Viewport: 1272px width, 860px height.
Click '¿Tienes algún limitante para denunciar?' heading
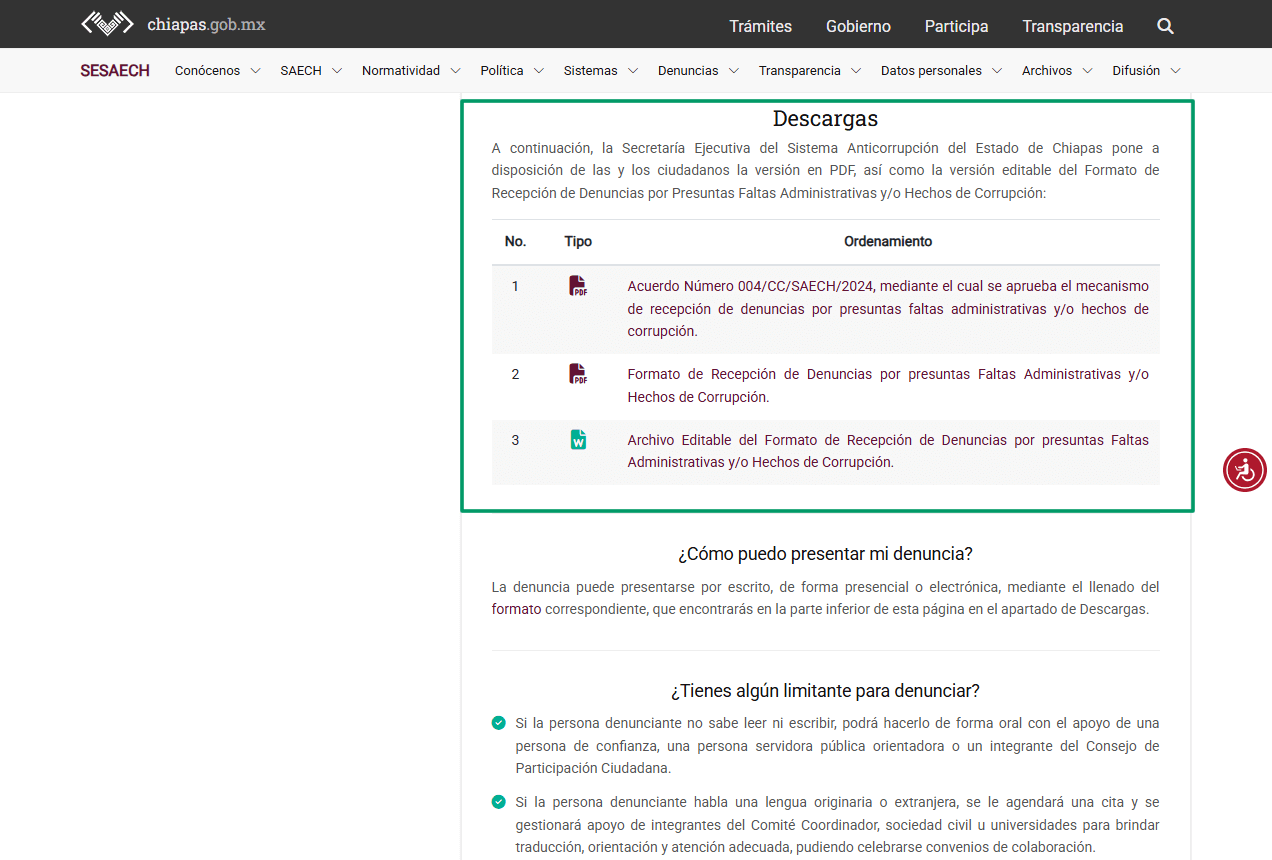pos(825,691)
